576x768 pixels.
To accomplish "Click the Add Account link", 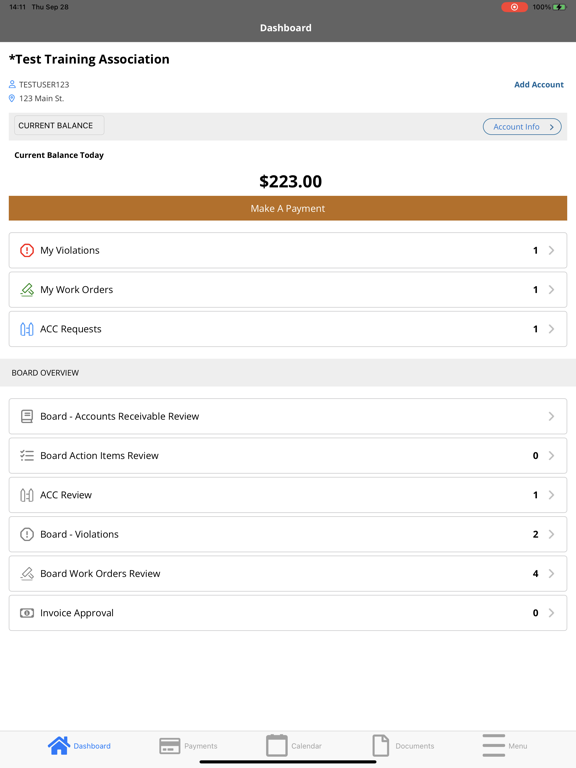I will coord(539,84).
